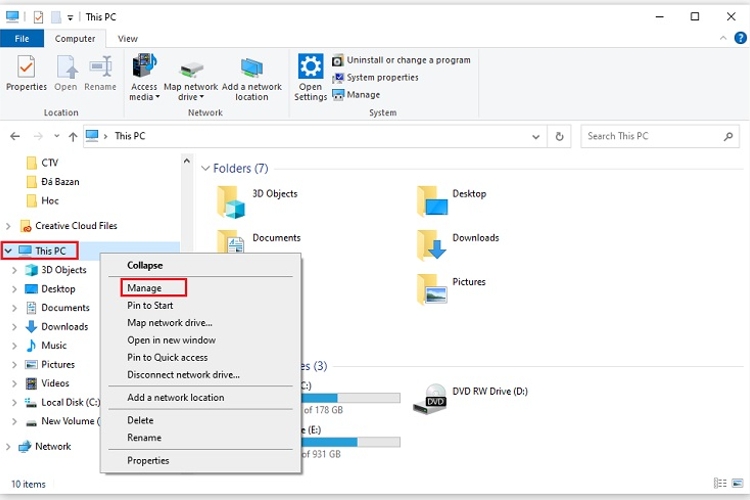Open the Map network drive ribbon button
Screen dimensions: 750x500
[191, 80]
